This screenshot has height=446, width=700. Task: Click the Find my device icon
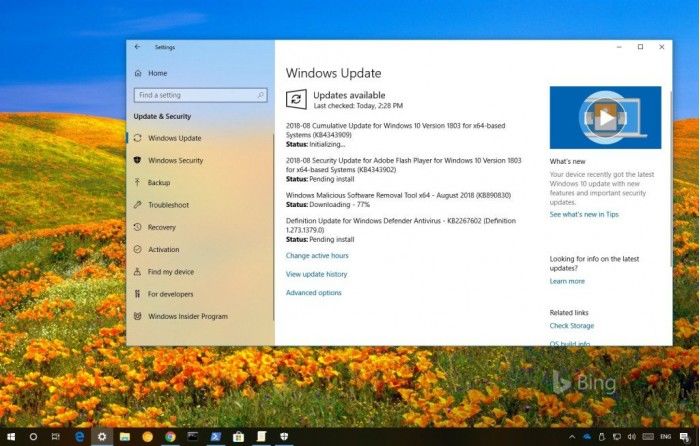pyautogui.click(x=137, y=272)
